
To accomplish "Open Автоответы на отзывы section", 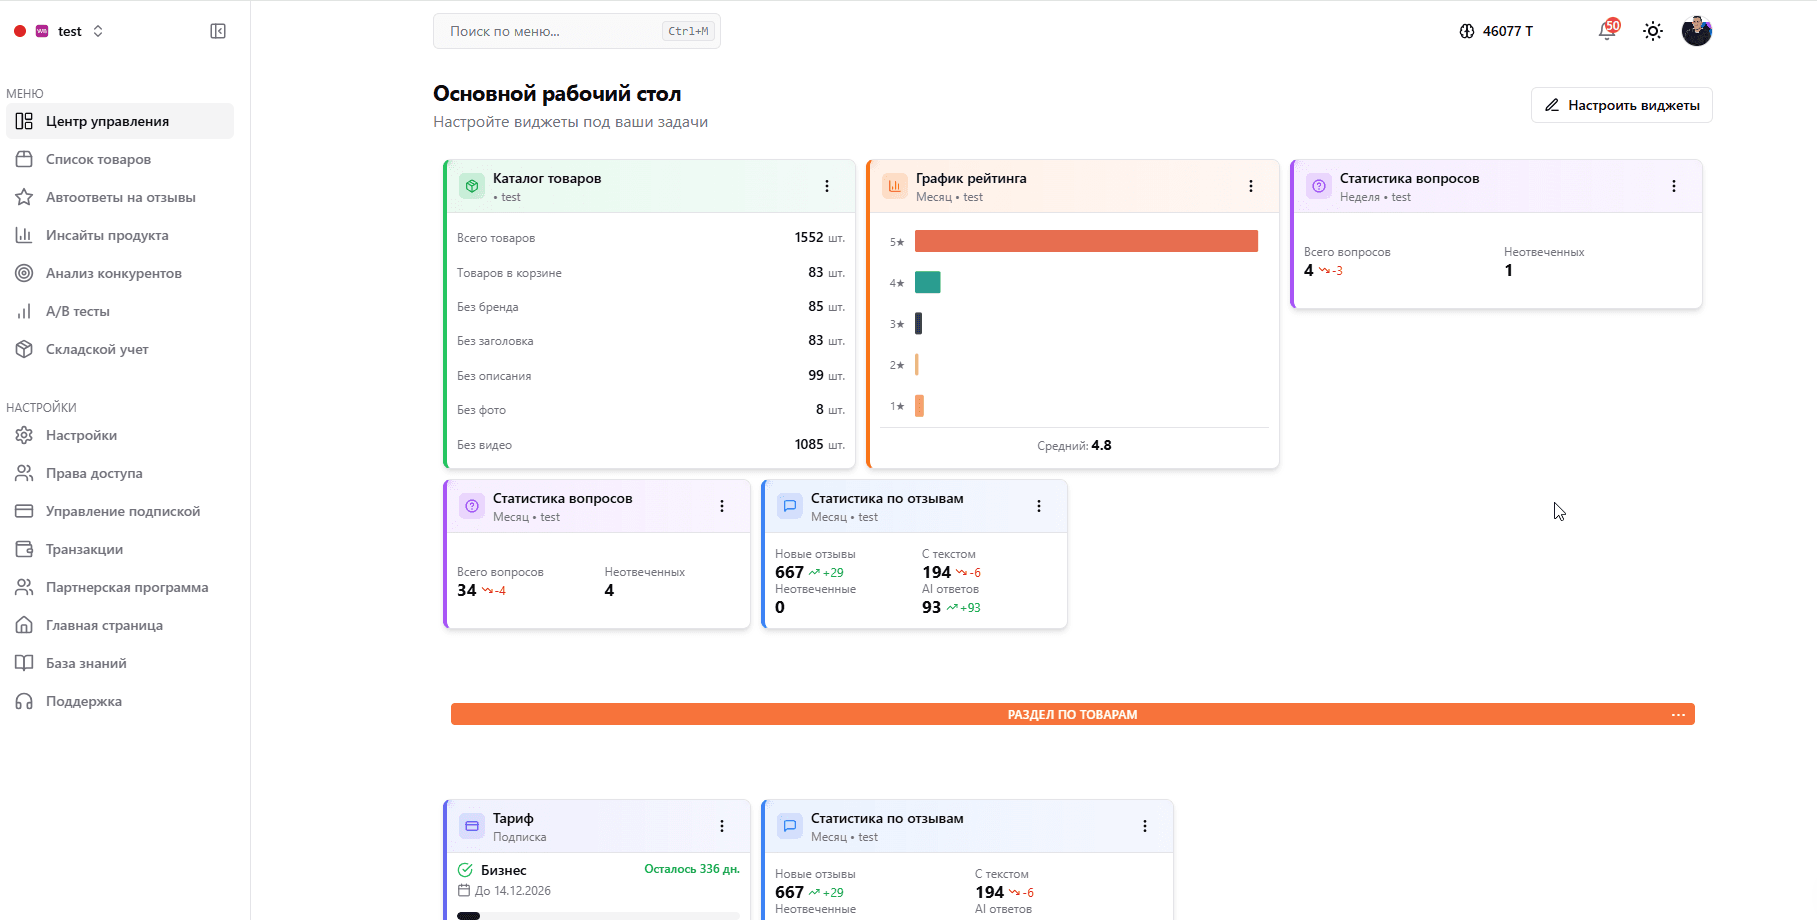I will 120,197.
